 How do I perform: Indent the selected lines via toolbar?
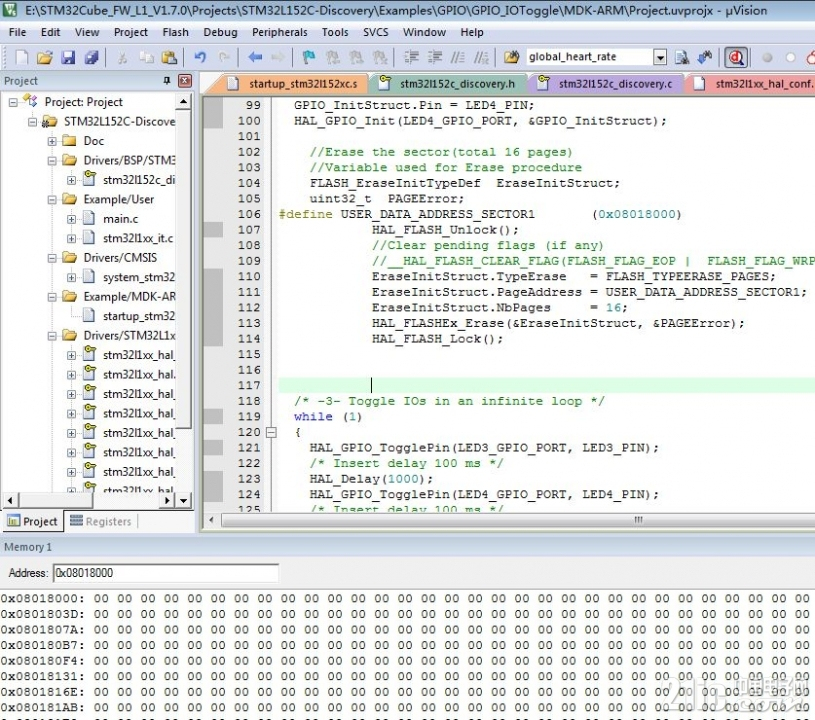(411, 57)
